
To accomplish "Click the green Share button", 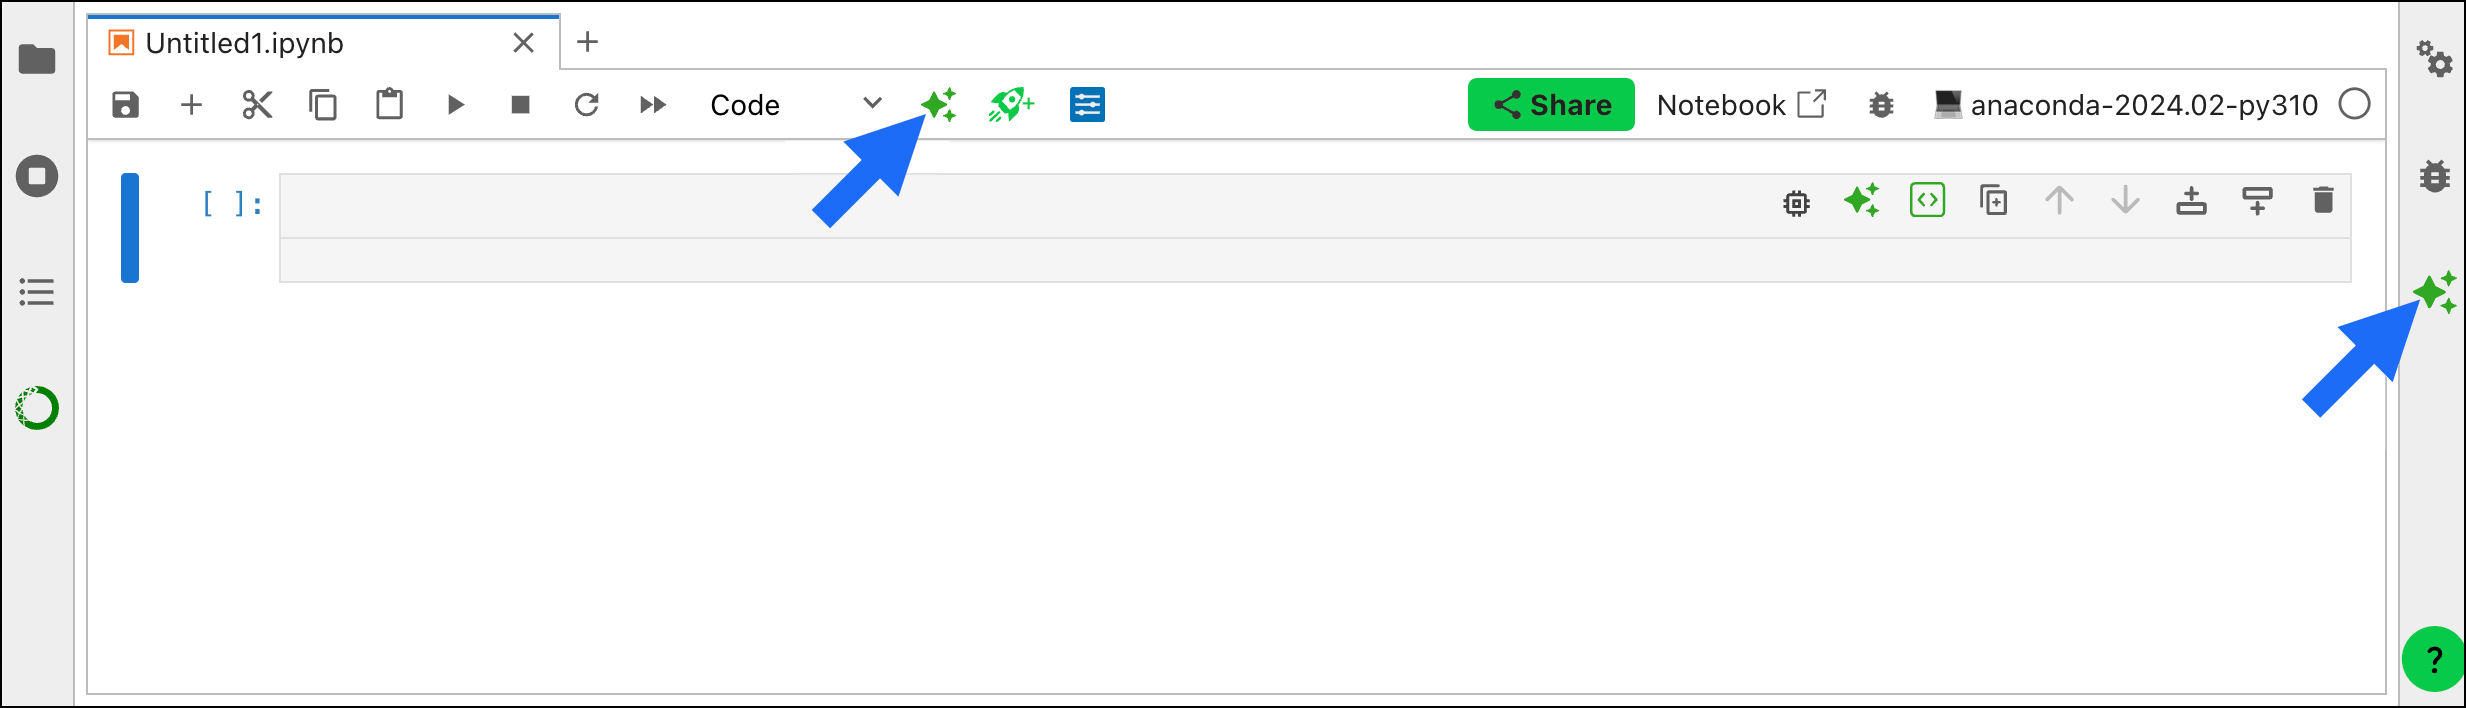I will 1551,105.
